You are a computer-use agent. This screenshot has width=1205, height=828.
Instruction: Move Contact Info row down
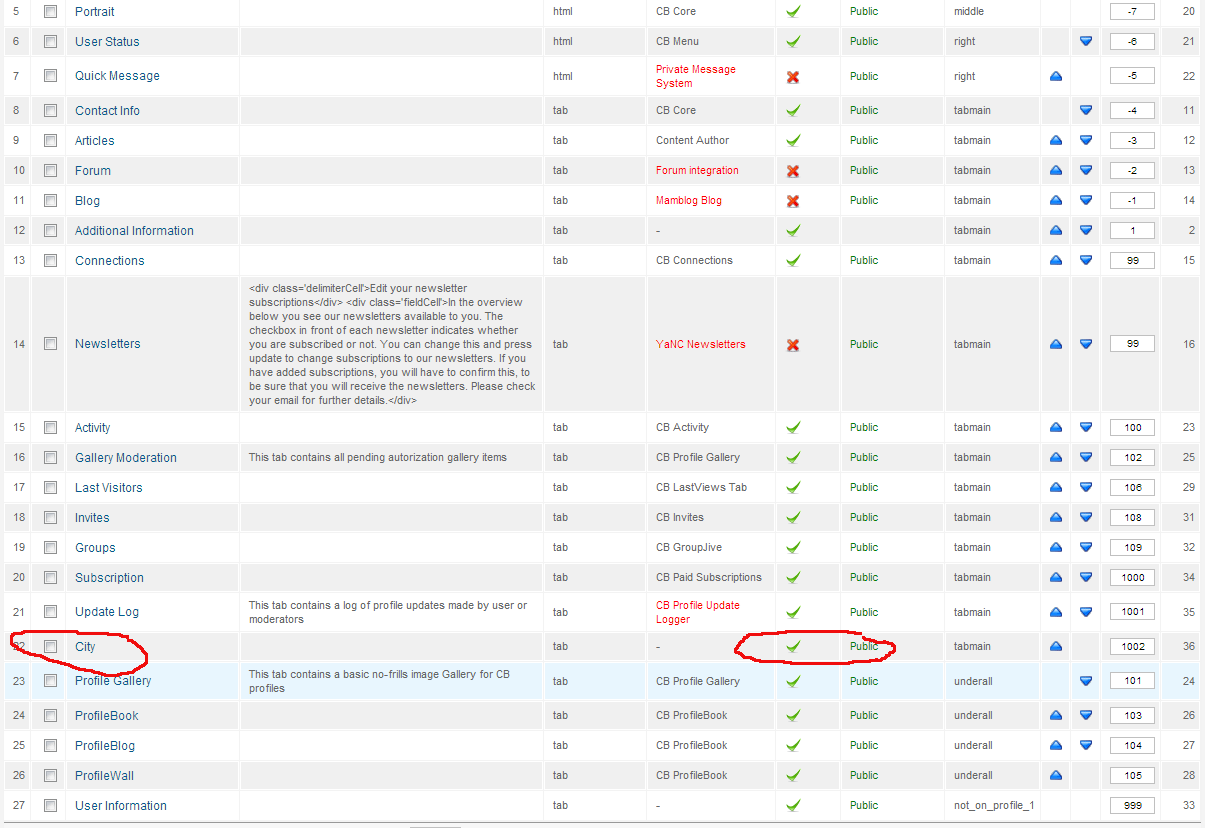[x=1086, y=111]
